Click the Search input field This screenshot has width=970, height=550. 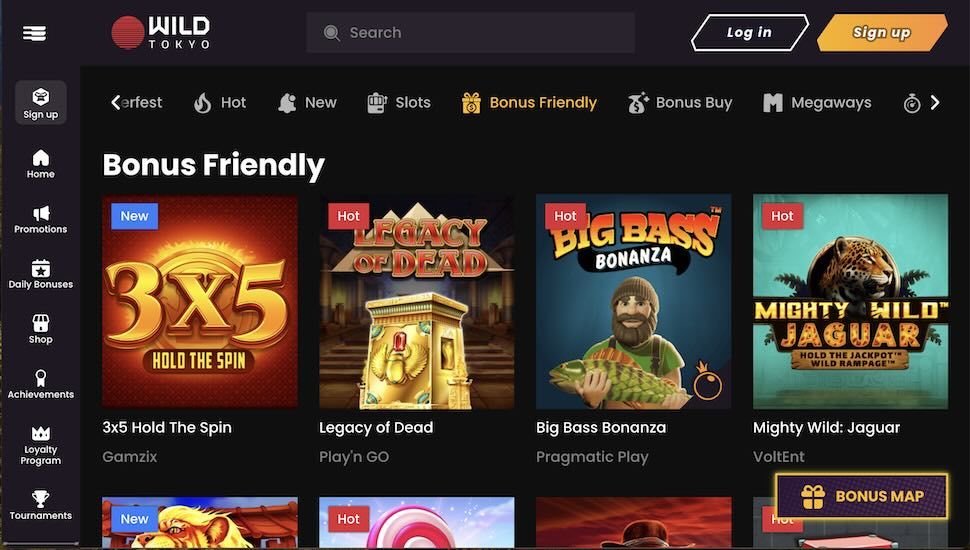(x=470, y=33)
